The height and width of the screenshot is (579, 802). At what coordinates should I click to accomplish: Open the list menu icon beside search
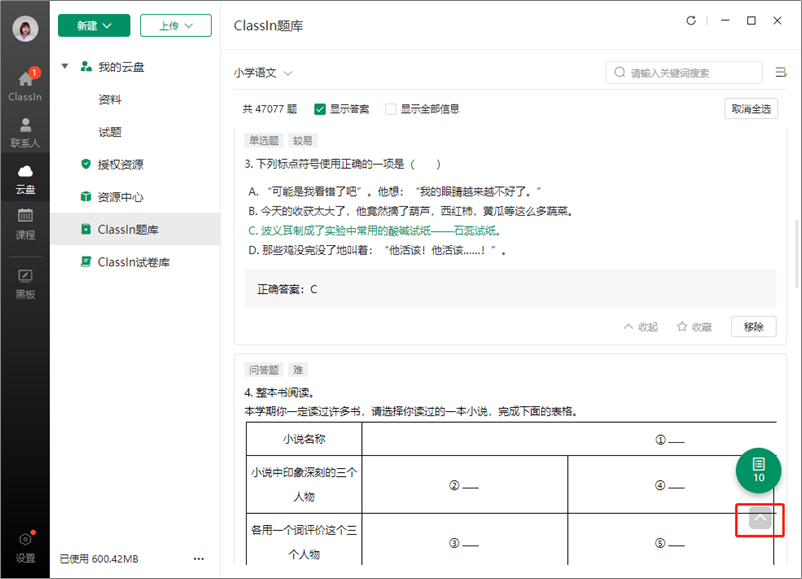coord(781,73)
